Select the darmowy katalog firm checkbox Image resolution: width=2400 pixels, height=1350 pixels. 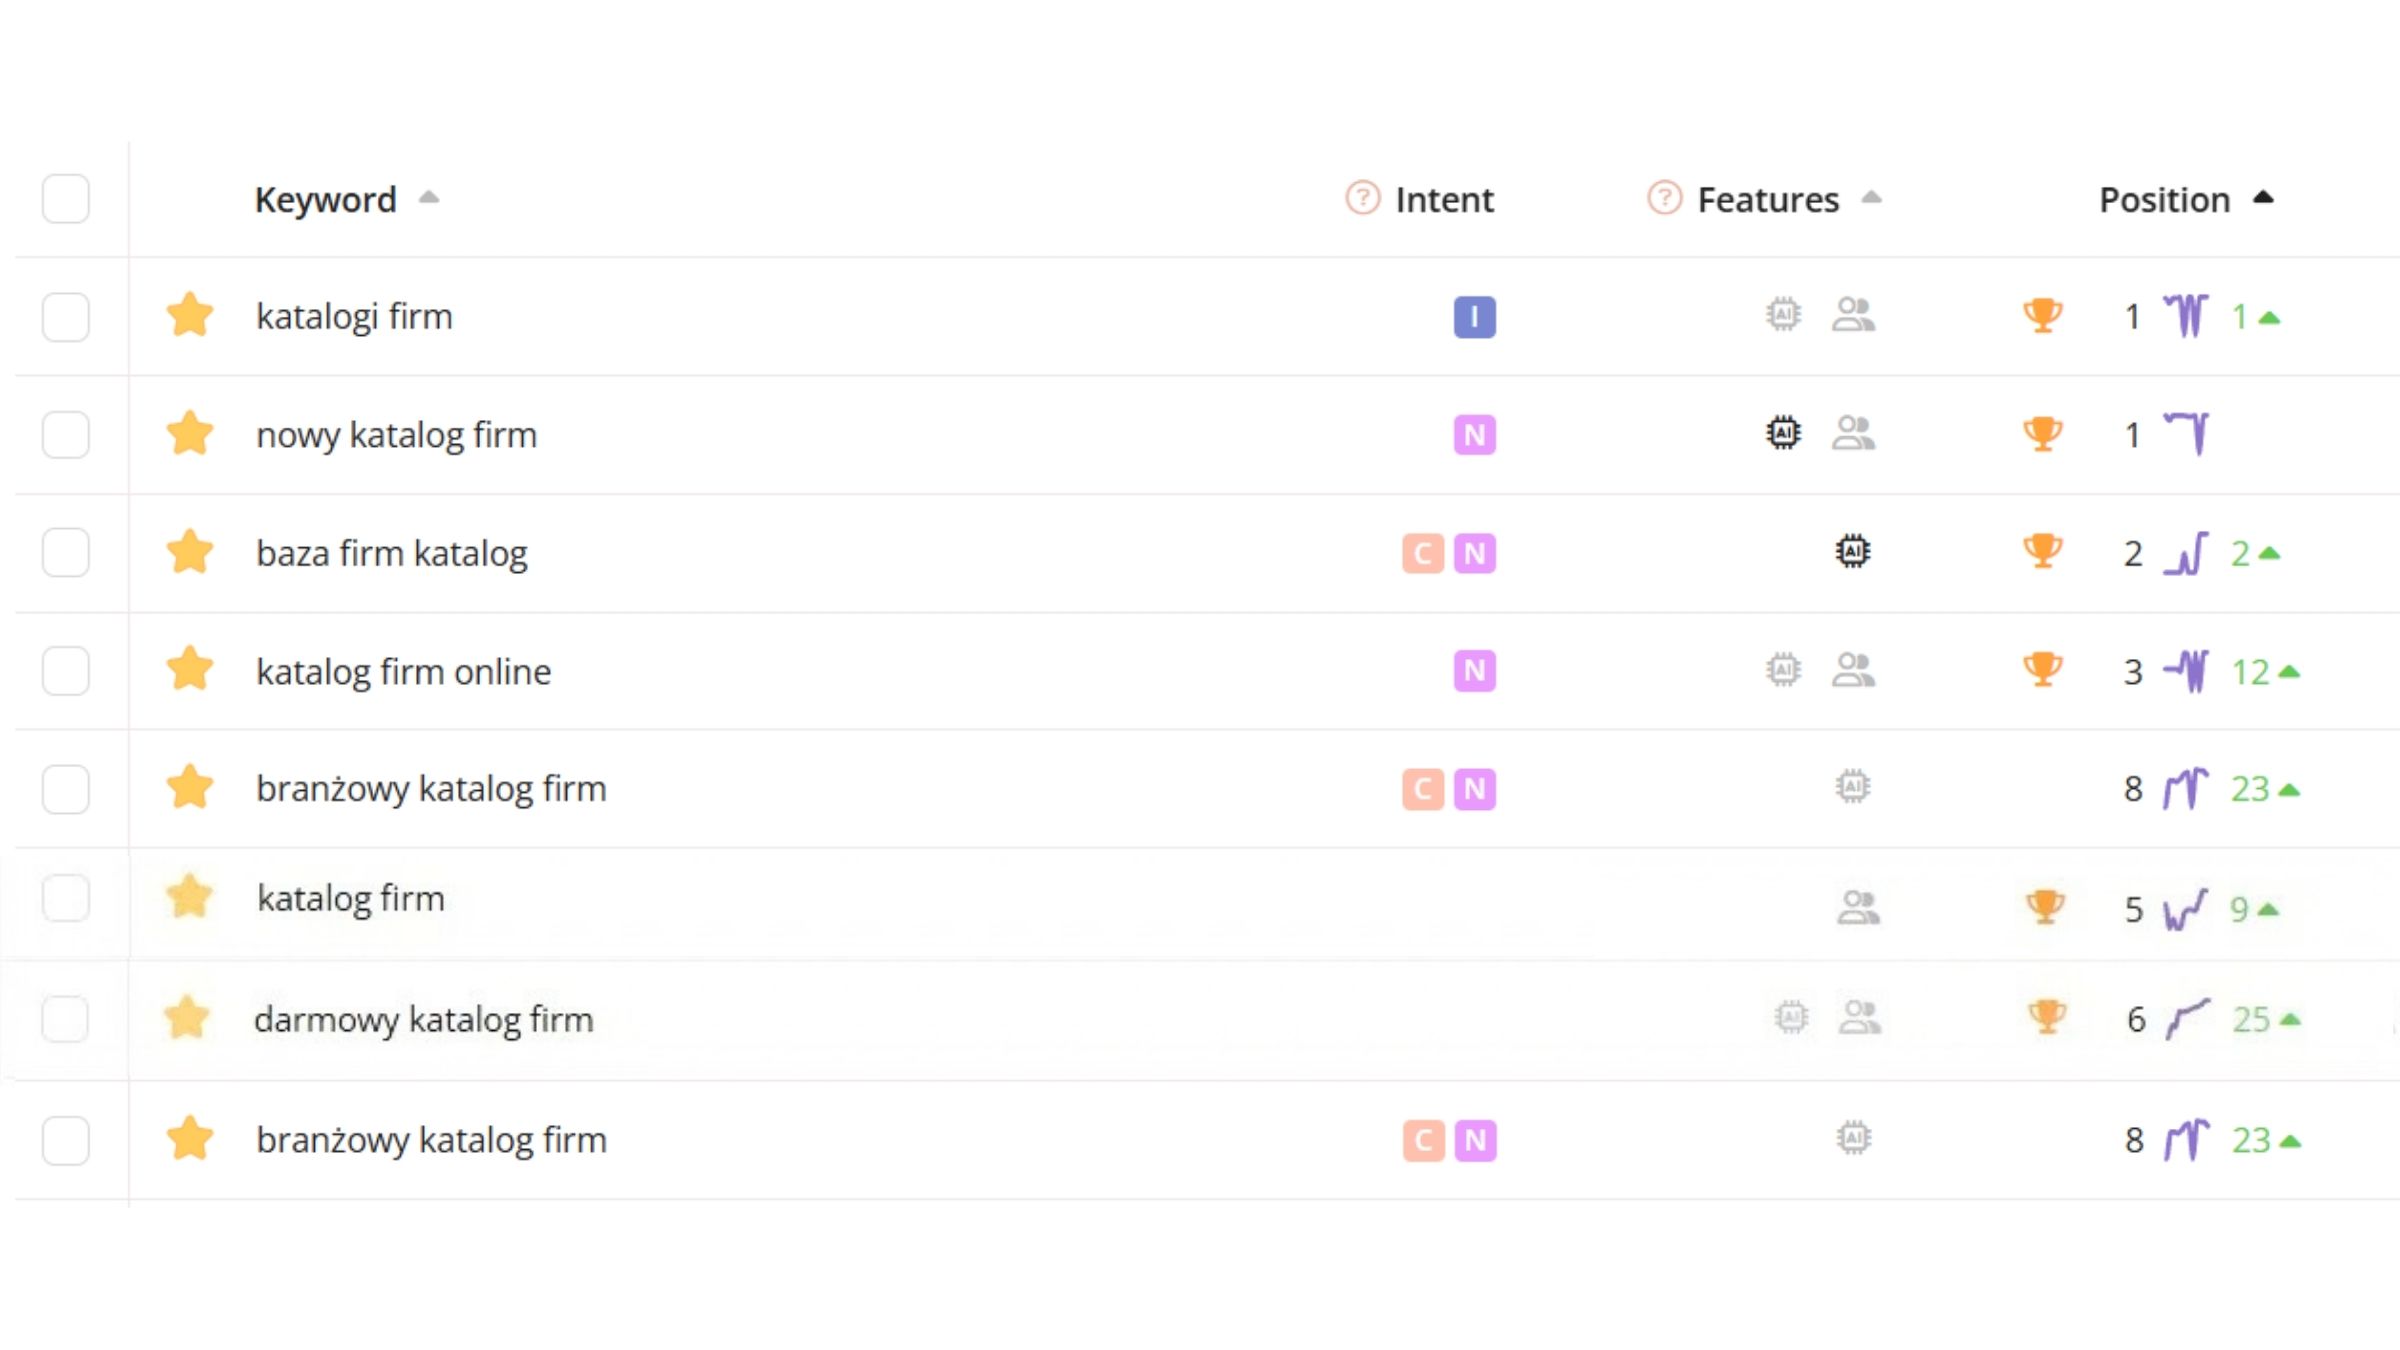[x=66, y=1019]
